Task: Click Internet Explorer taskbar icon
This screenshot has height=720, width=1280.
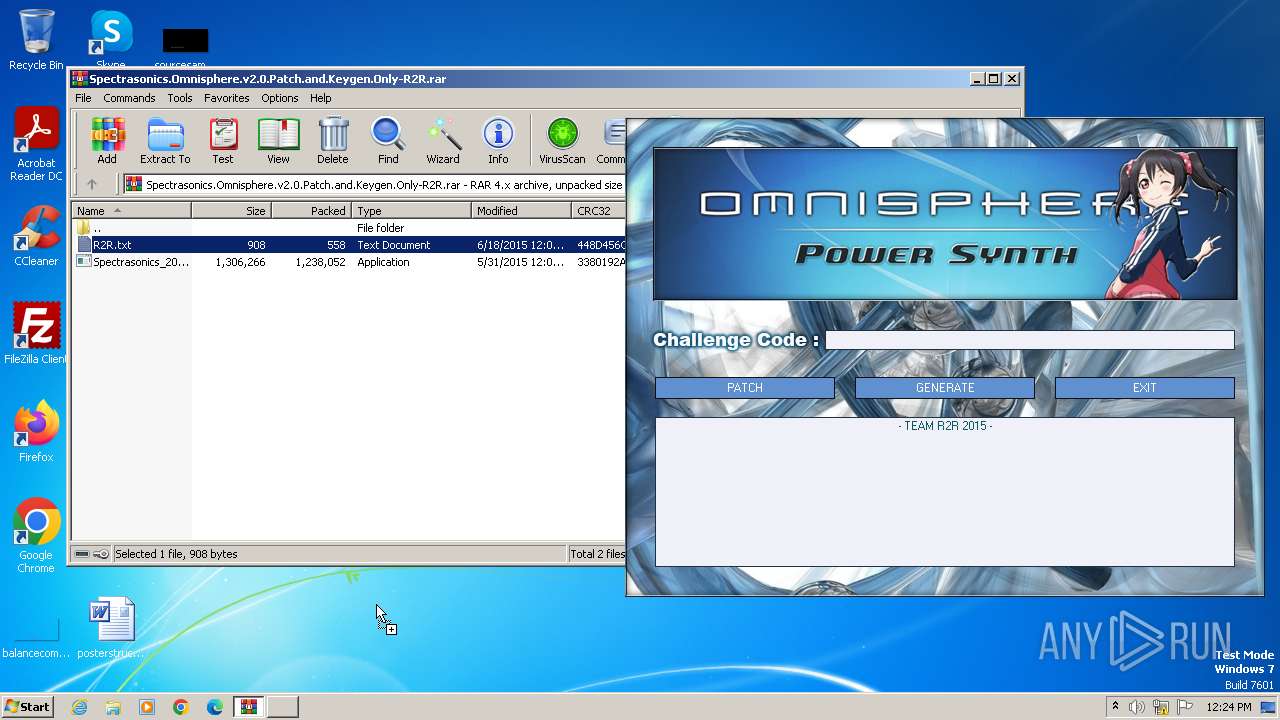Action: (79, 707)
